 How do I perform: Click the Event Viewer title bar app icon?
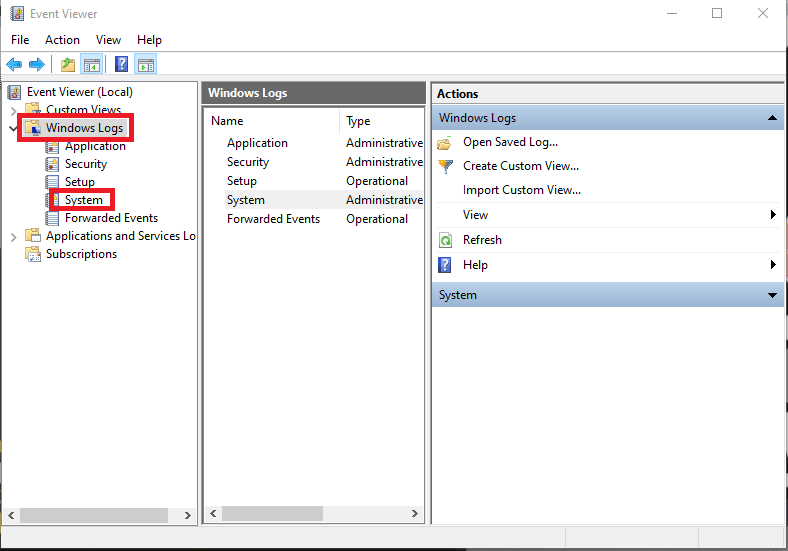[17, 14]
